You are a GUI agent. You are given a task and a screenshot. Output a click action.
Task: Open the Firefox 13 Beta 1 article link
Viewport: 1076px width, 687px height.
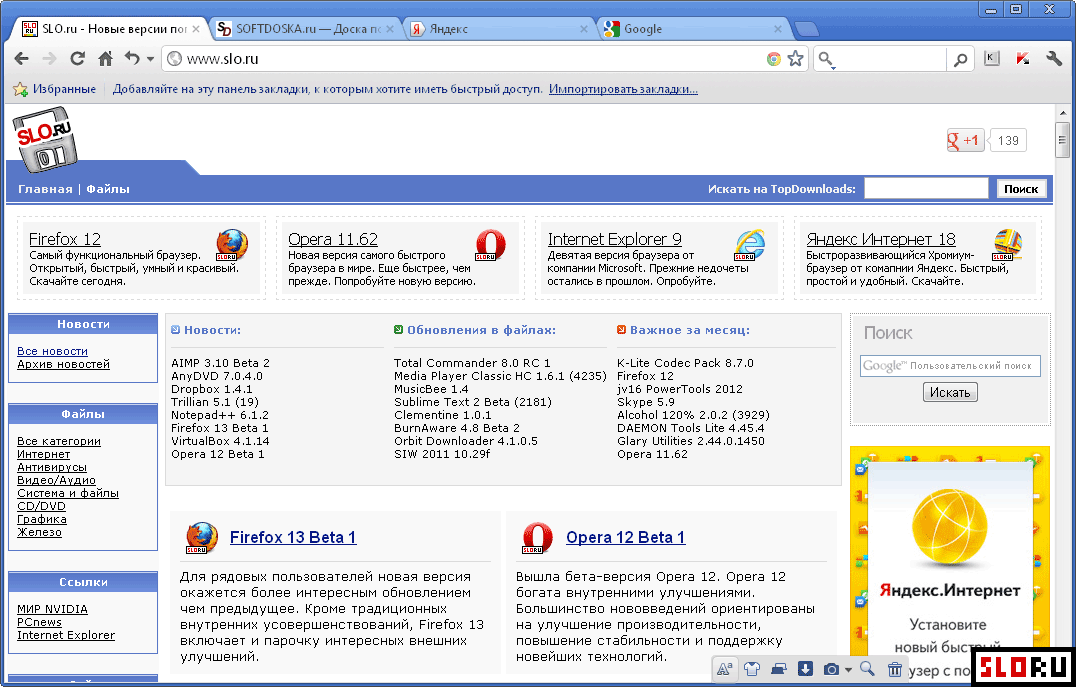(x=293, y=537)
